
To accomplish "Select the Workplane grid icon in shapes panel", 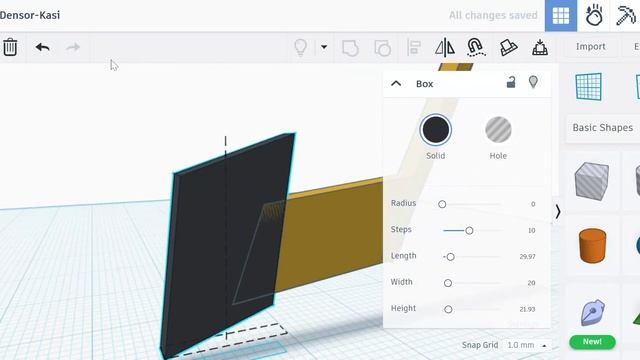I will pyautogui.click(x=589, y=87).
